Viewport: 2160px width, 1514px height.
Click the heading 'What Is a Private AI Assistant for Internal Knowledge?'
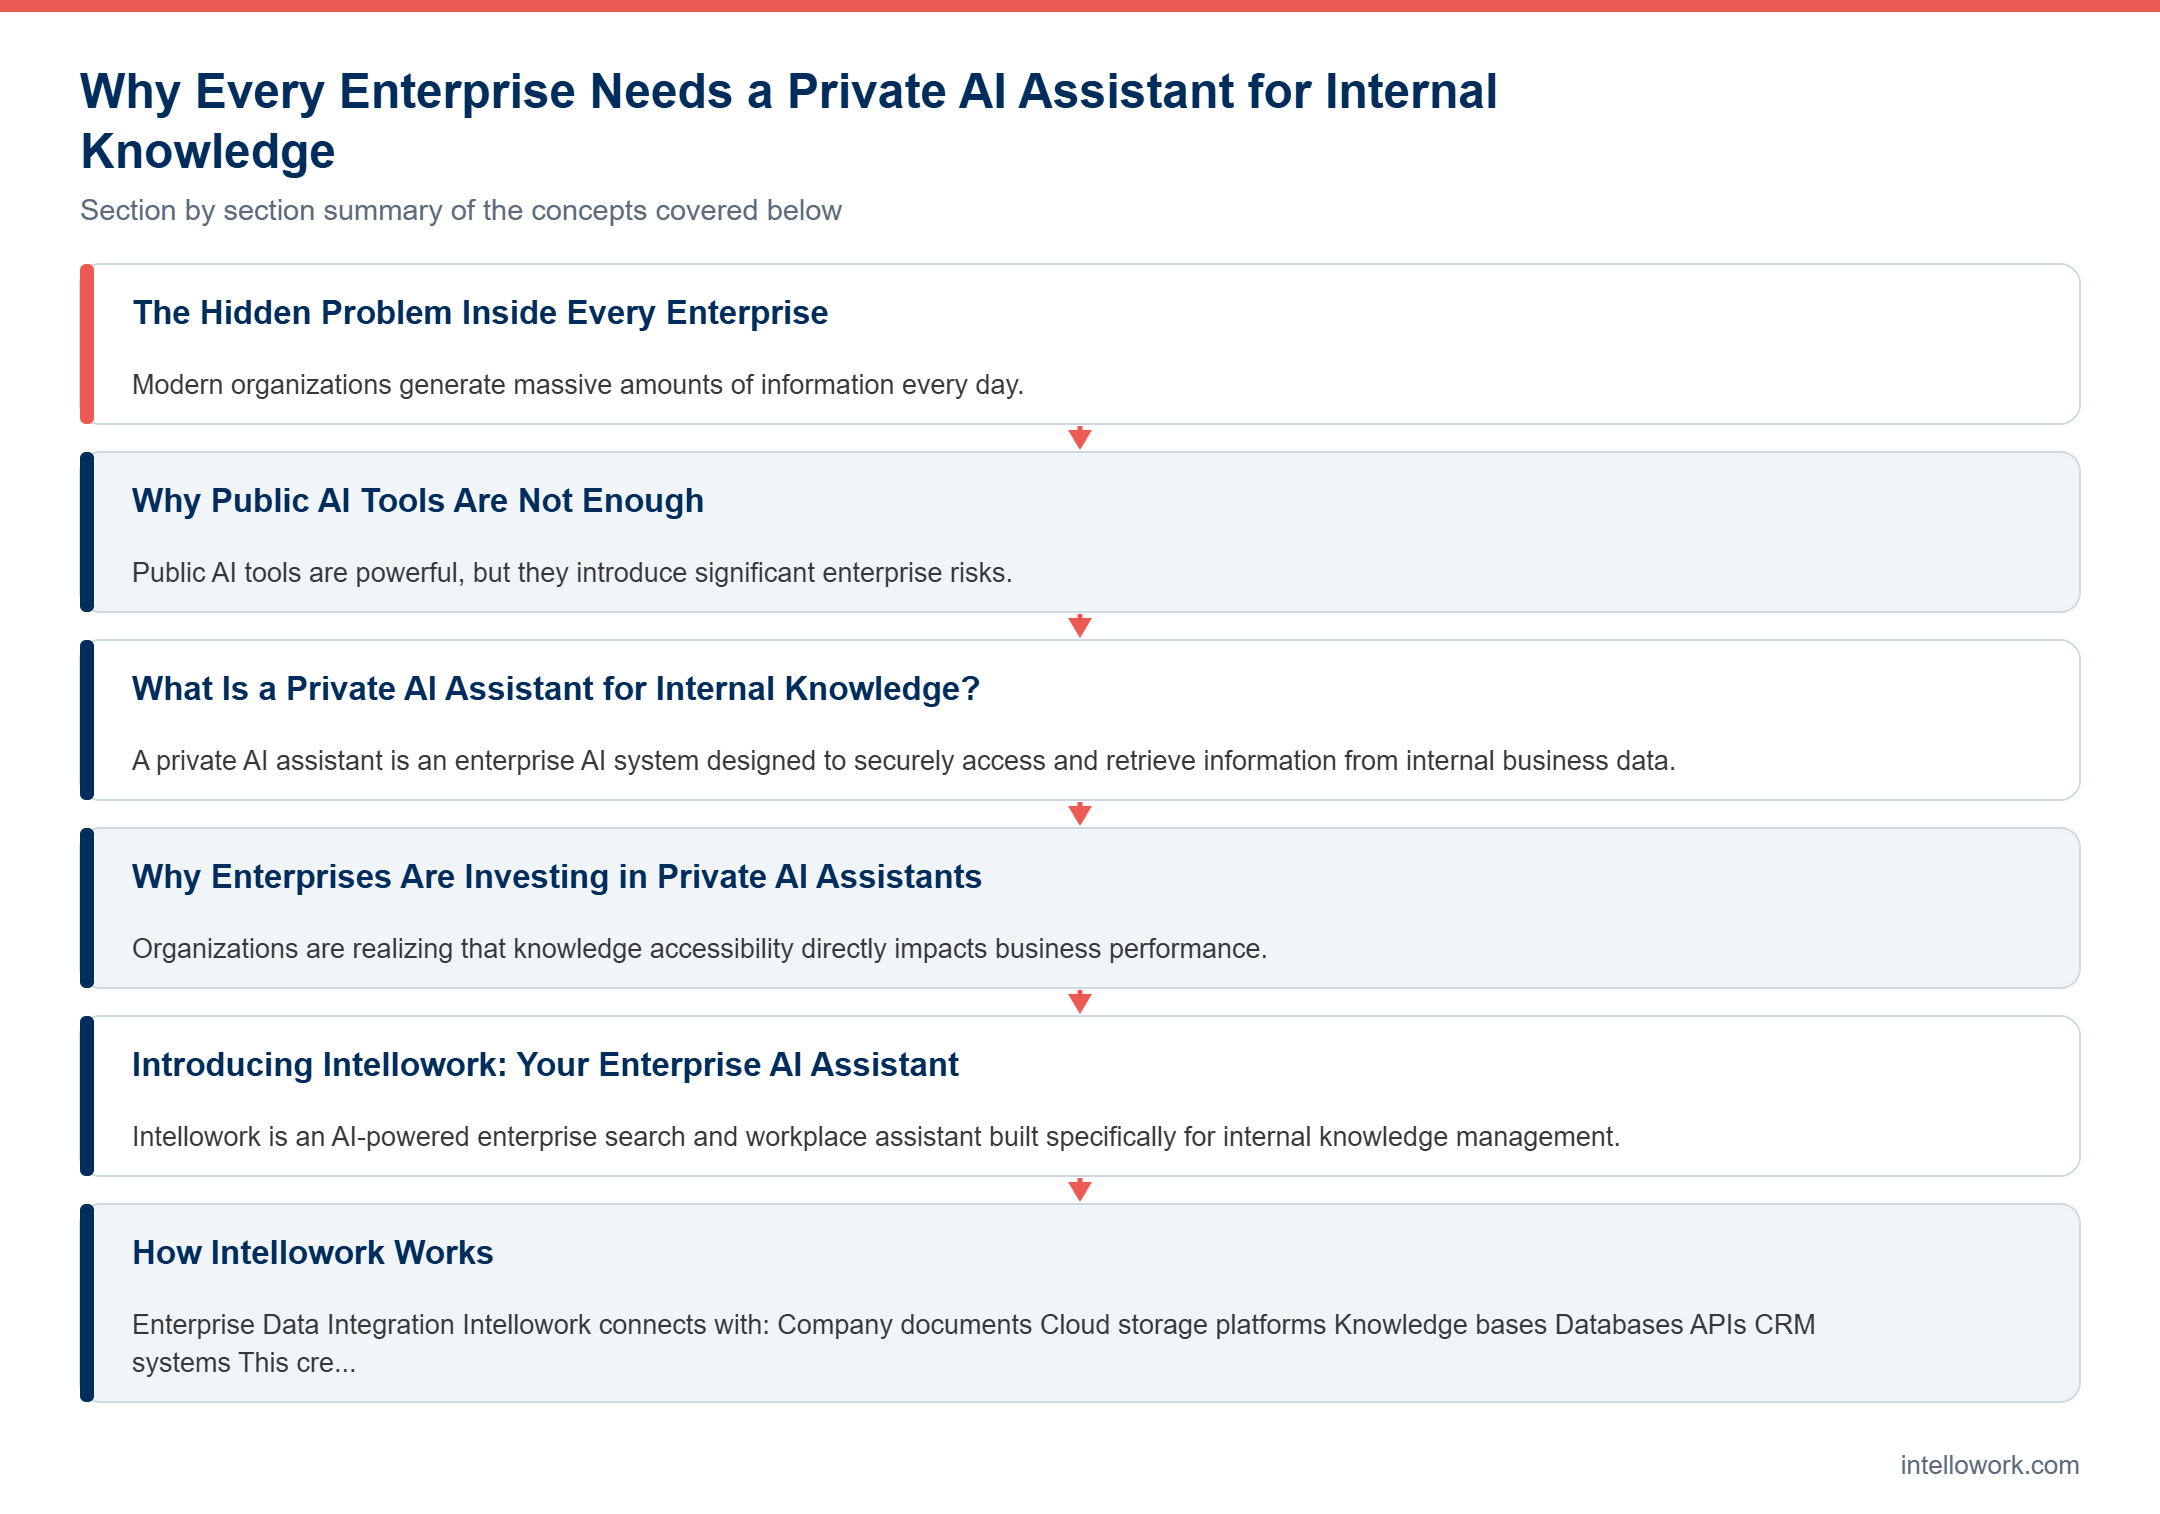click(556, 689)
